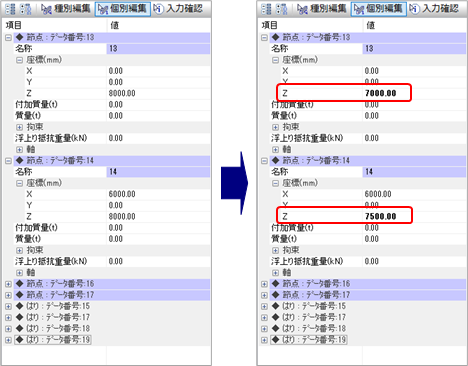
Task: Select 個別編集 in the left panel
Action: pyautogui.click(x=123, y=9)
